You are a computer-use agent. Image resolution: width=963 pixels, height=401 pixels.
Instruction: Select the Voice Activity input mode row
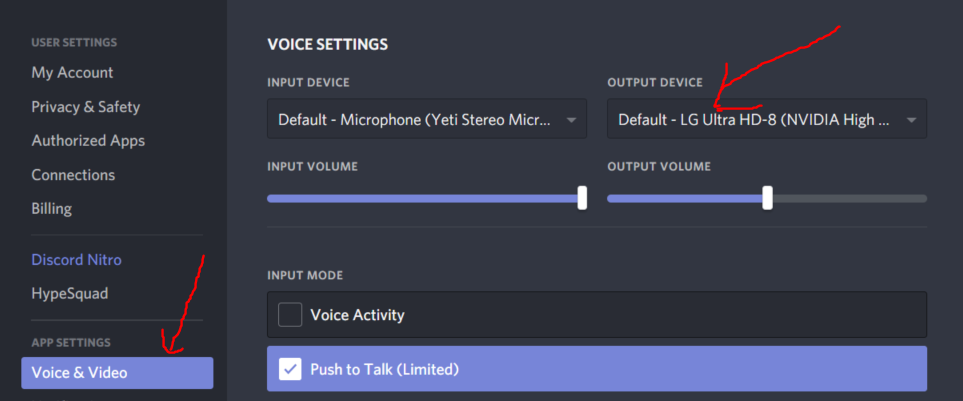tap(597, 314)
